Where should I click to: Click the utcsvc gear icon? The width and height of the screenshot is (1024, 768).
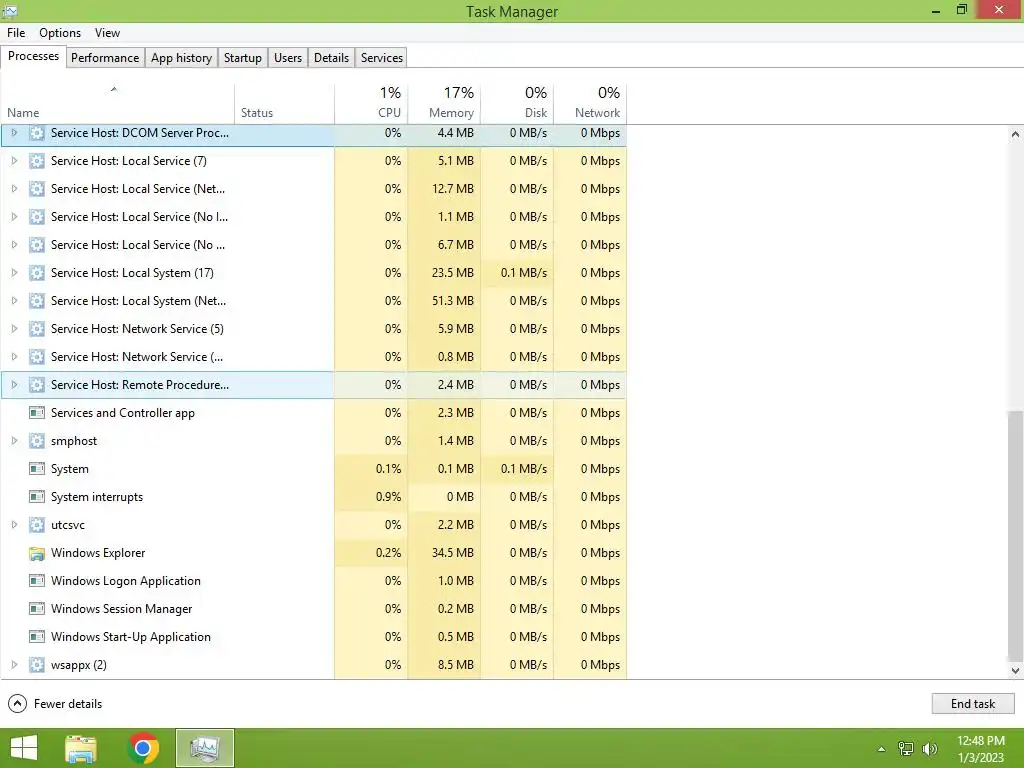37,525
